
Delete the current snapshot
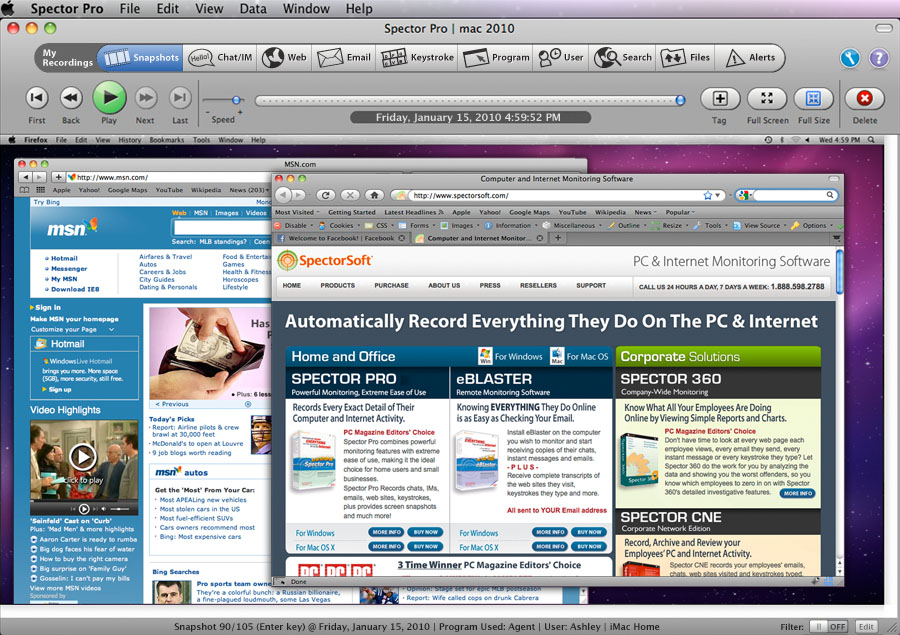[864, 98]
